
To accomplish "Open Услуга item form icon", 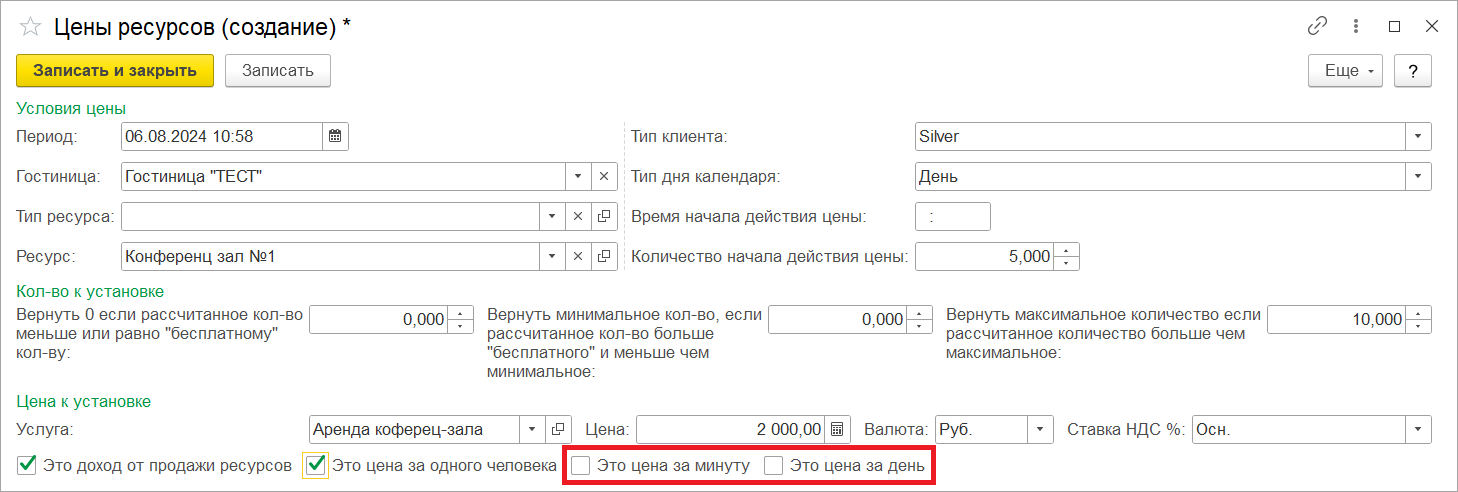I will tap(559, 429).
